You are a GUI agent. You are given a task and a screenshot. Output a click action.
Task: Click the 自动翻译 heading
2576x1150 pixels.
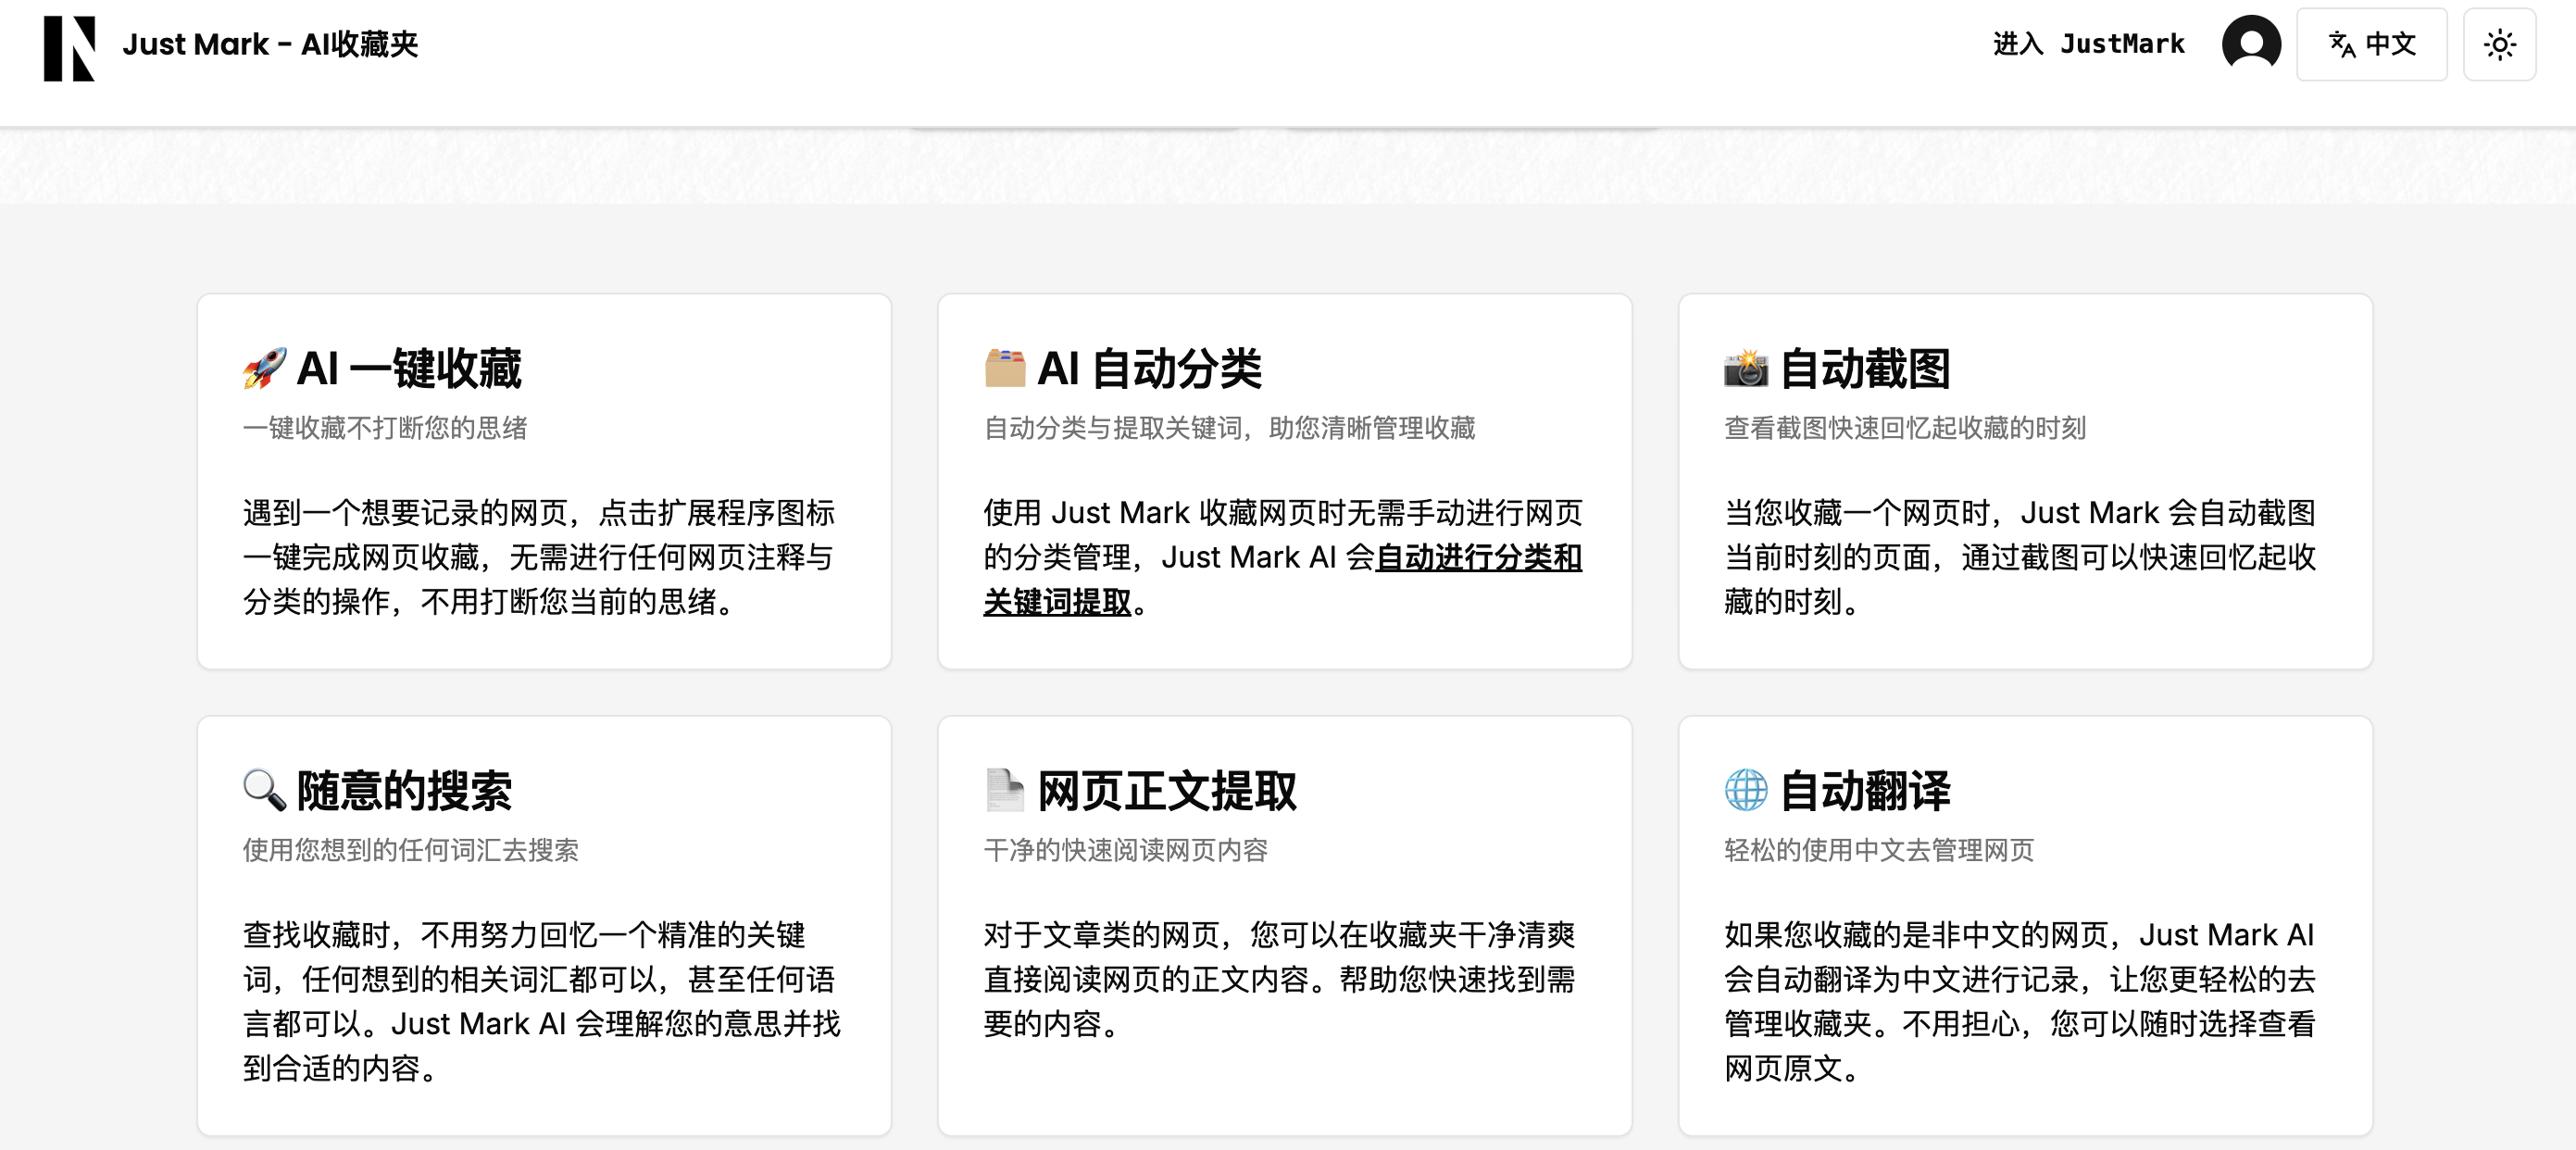[1864, 790]
